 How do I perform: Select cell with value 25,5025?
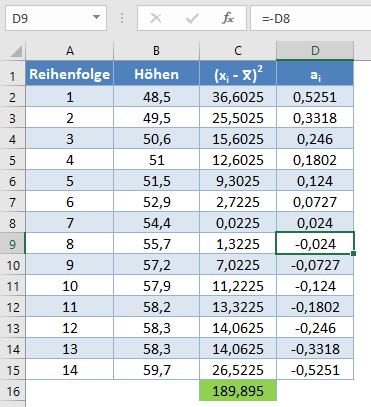238,118
